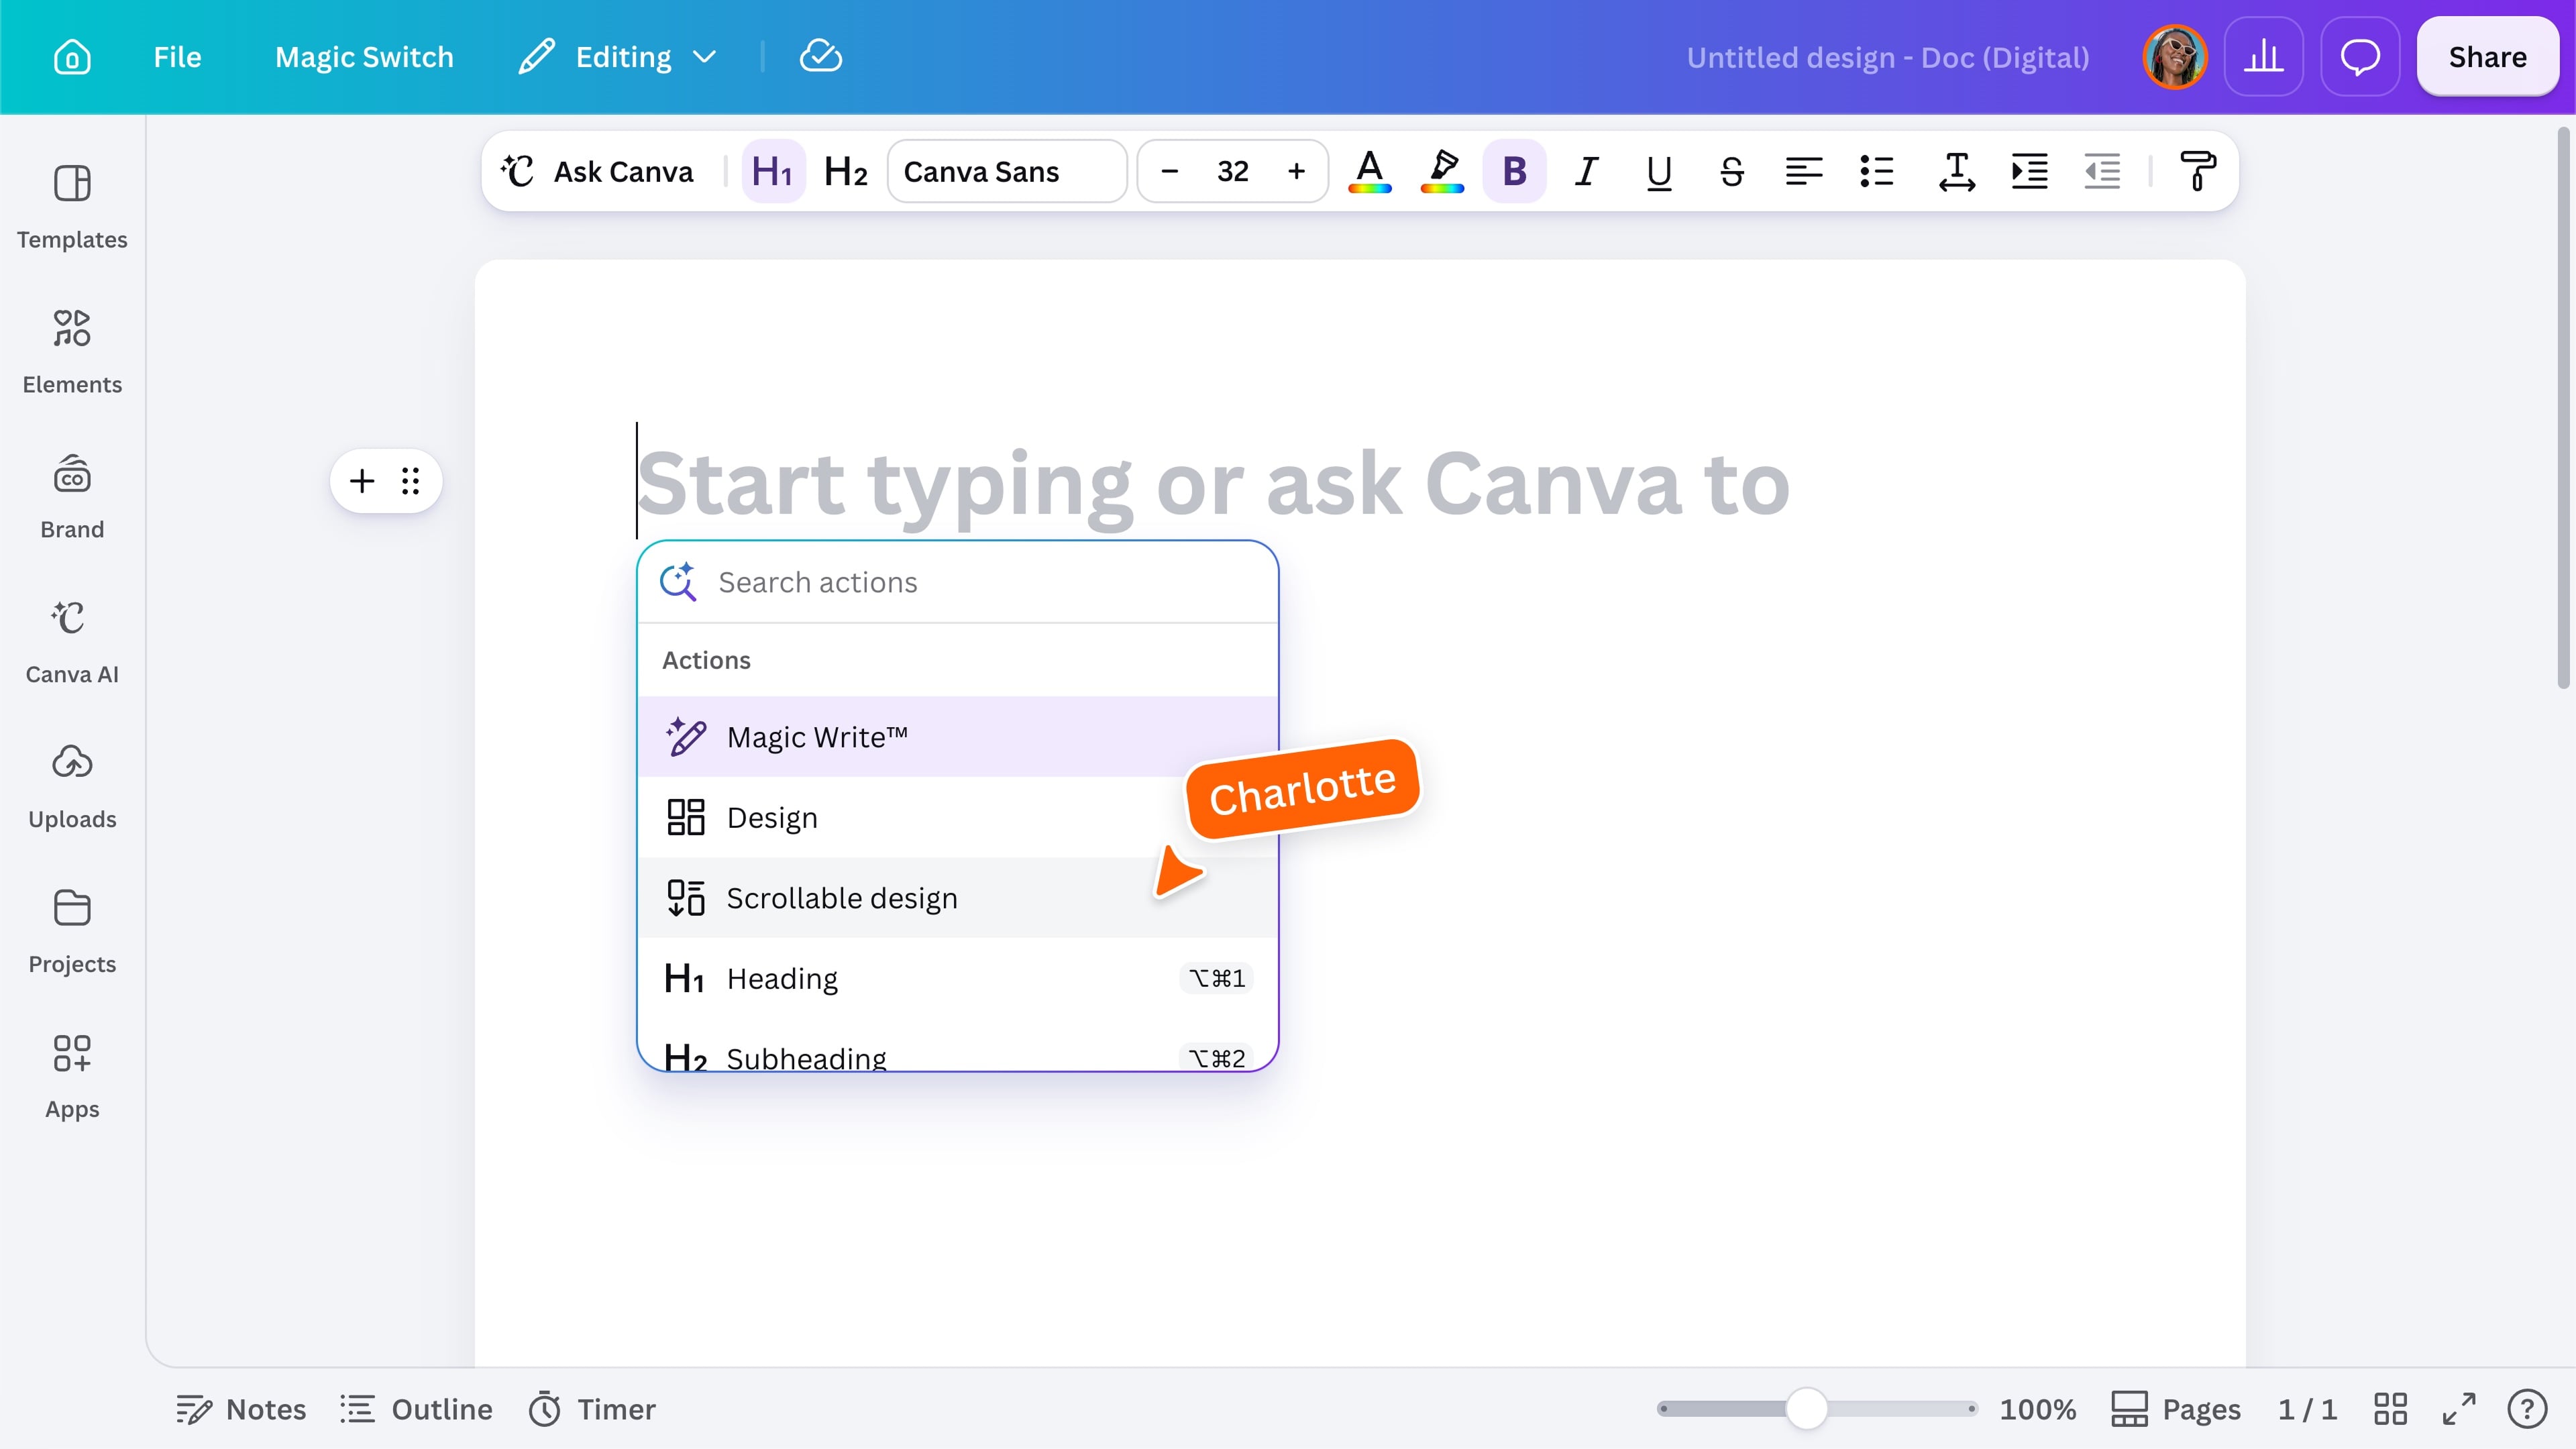Open Outline in bottom bar
This screenshot has width=2576, height=1449.
click(x=416, y=1409)
